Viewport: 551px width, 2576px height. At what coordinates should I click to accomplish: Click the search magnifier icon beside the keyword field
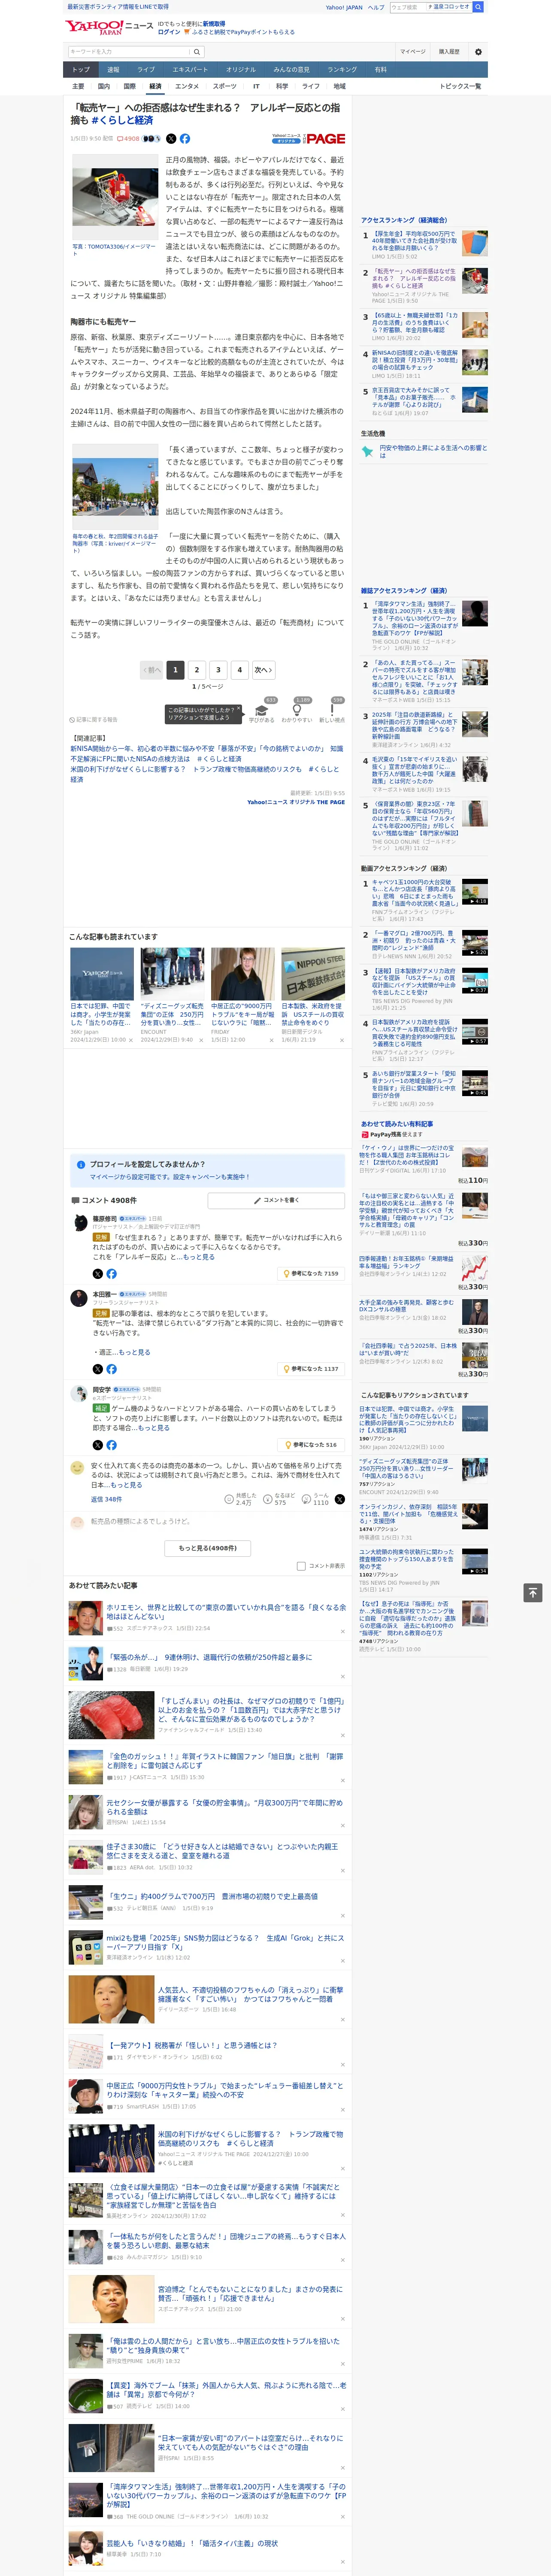197,52
